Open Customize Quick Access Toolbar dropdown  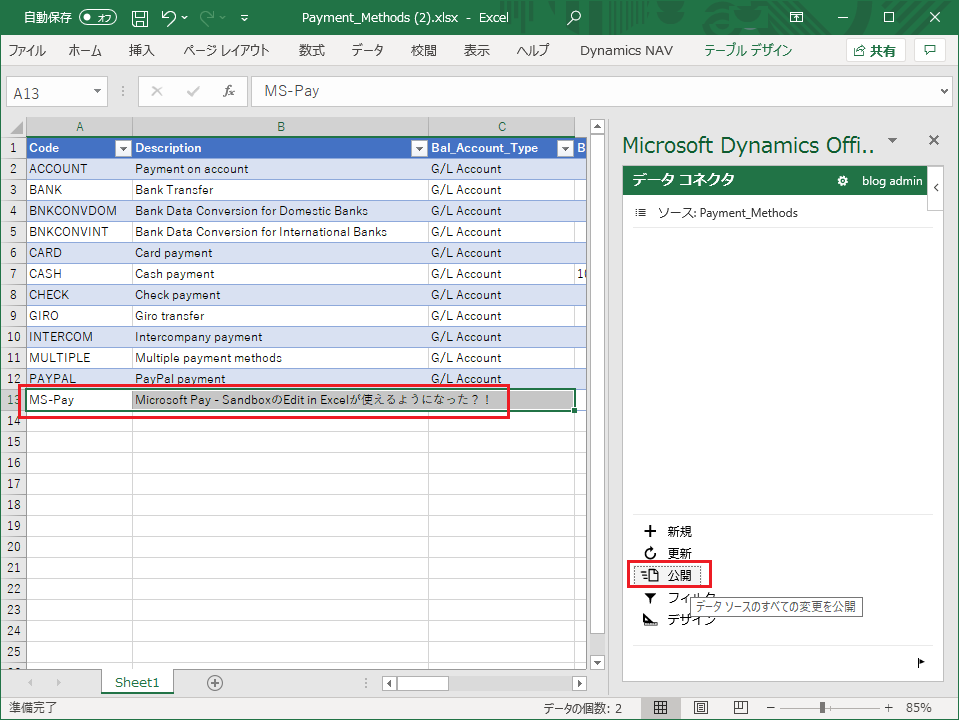tap(244, 18)
